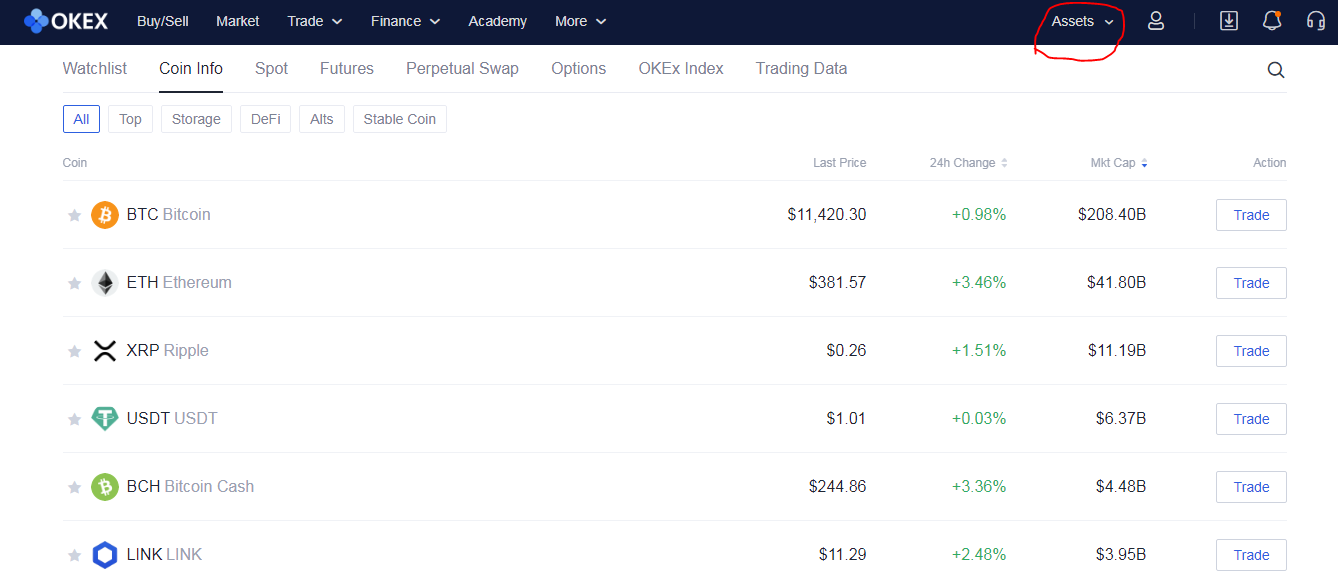The height and width of the screenshot is (580, 1338).
Task: Select the All coin filter
Action: point(81,119)
